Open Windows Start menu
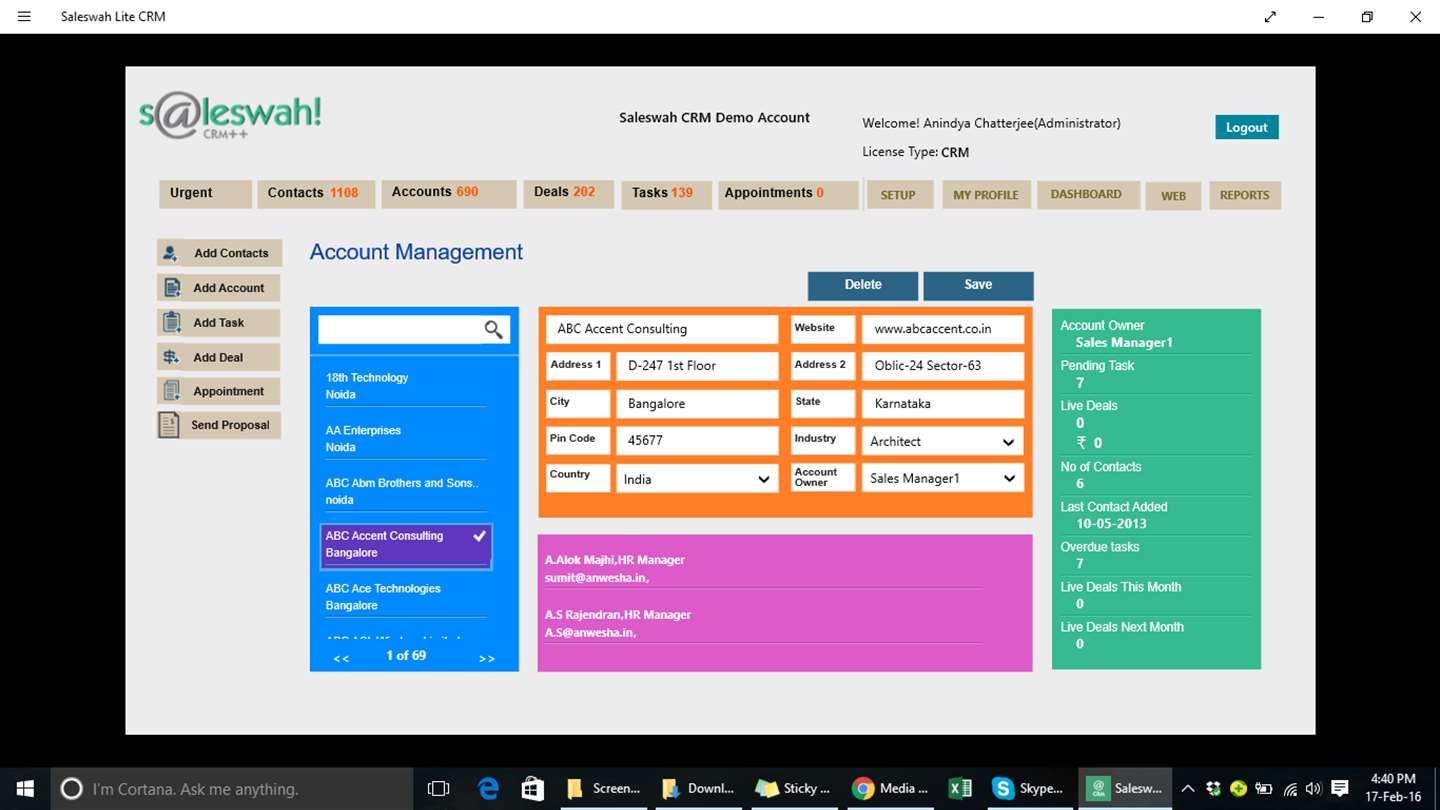This screenshot has width=1440, height=810. [x=25, y=789]
